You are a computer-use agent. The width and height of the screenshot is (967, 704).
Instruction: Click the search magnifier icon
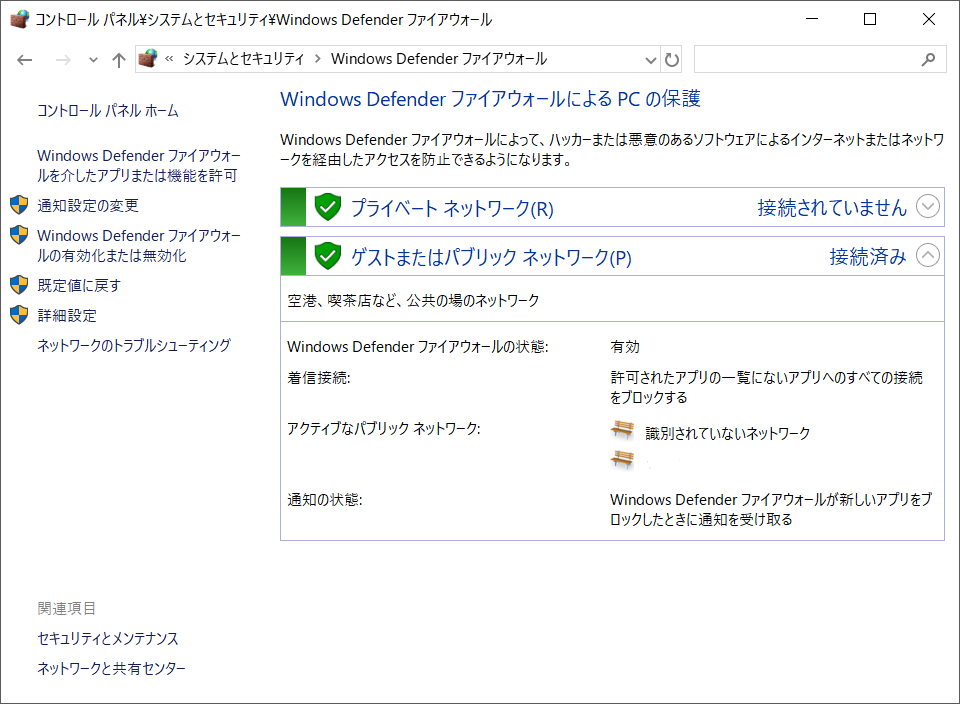(928, 59)
